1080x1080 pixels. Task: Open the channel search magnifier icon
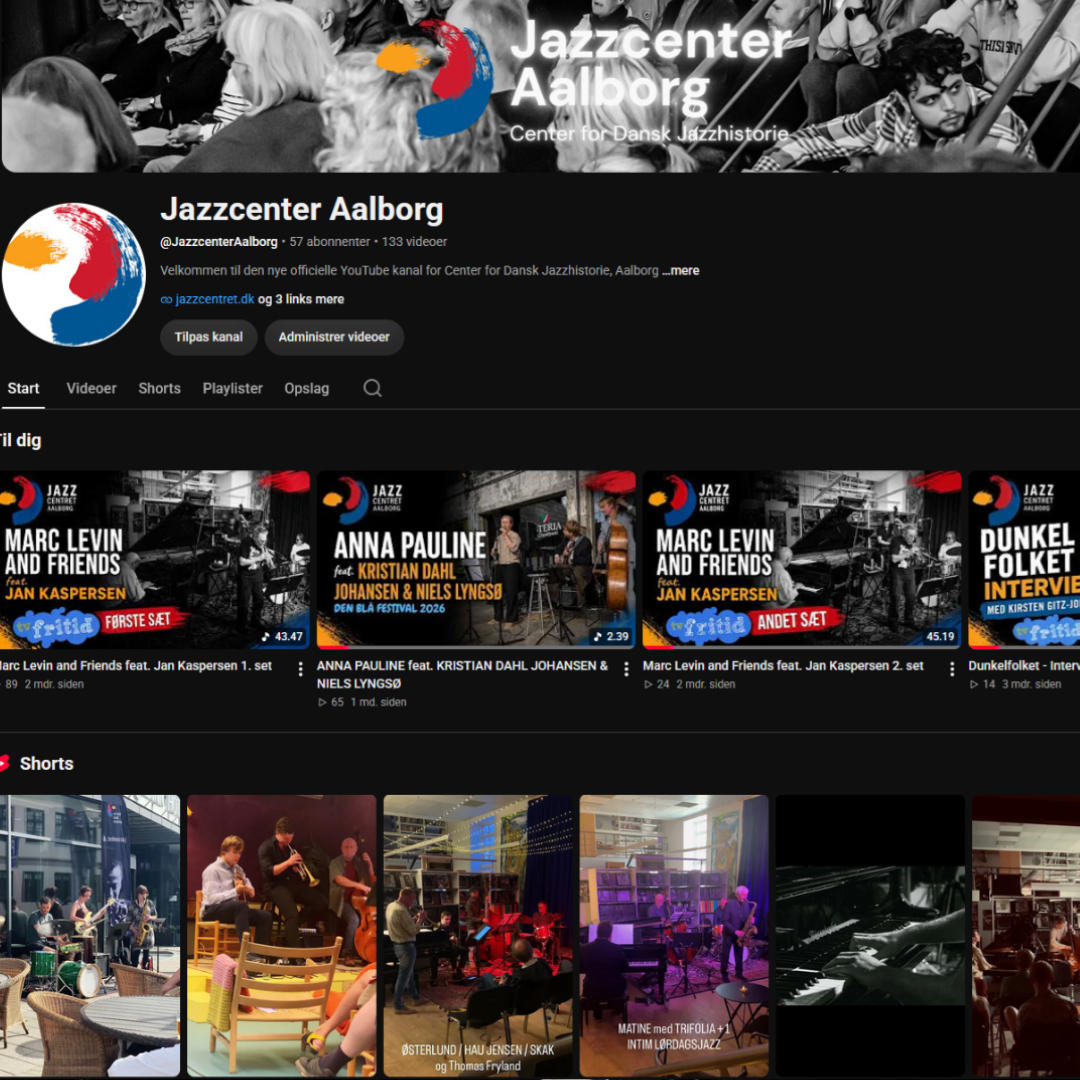click(372, 388)
